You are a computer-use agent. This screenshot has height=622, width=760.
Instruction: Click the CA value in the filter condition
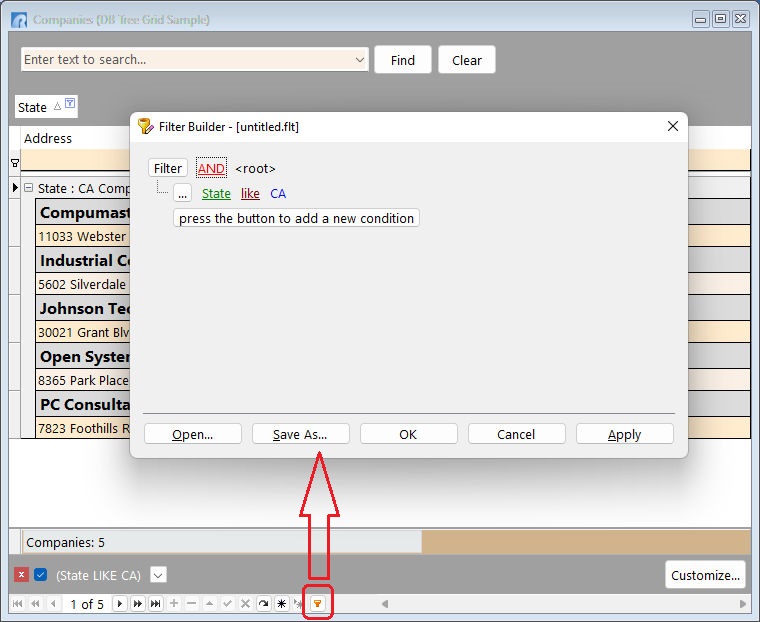click(x=278, y=193)
